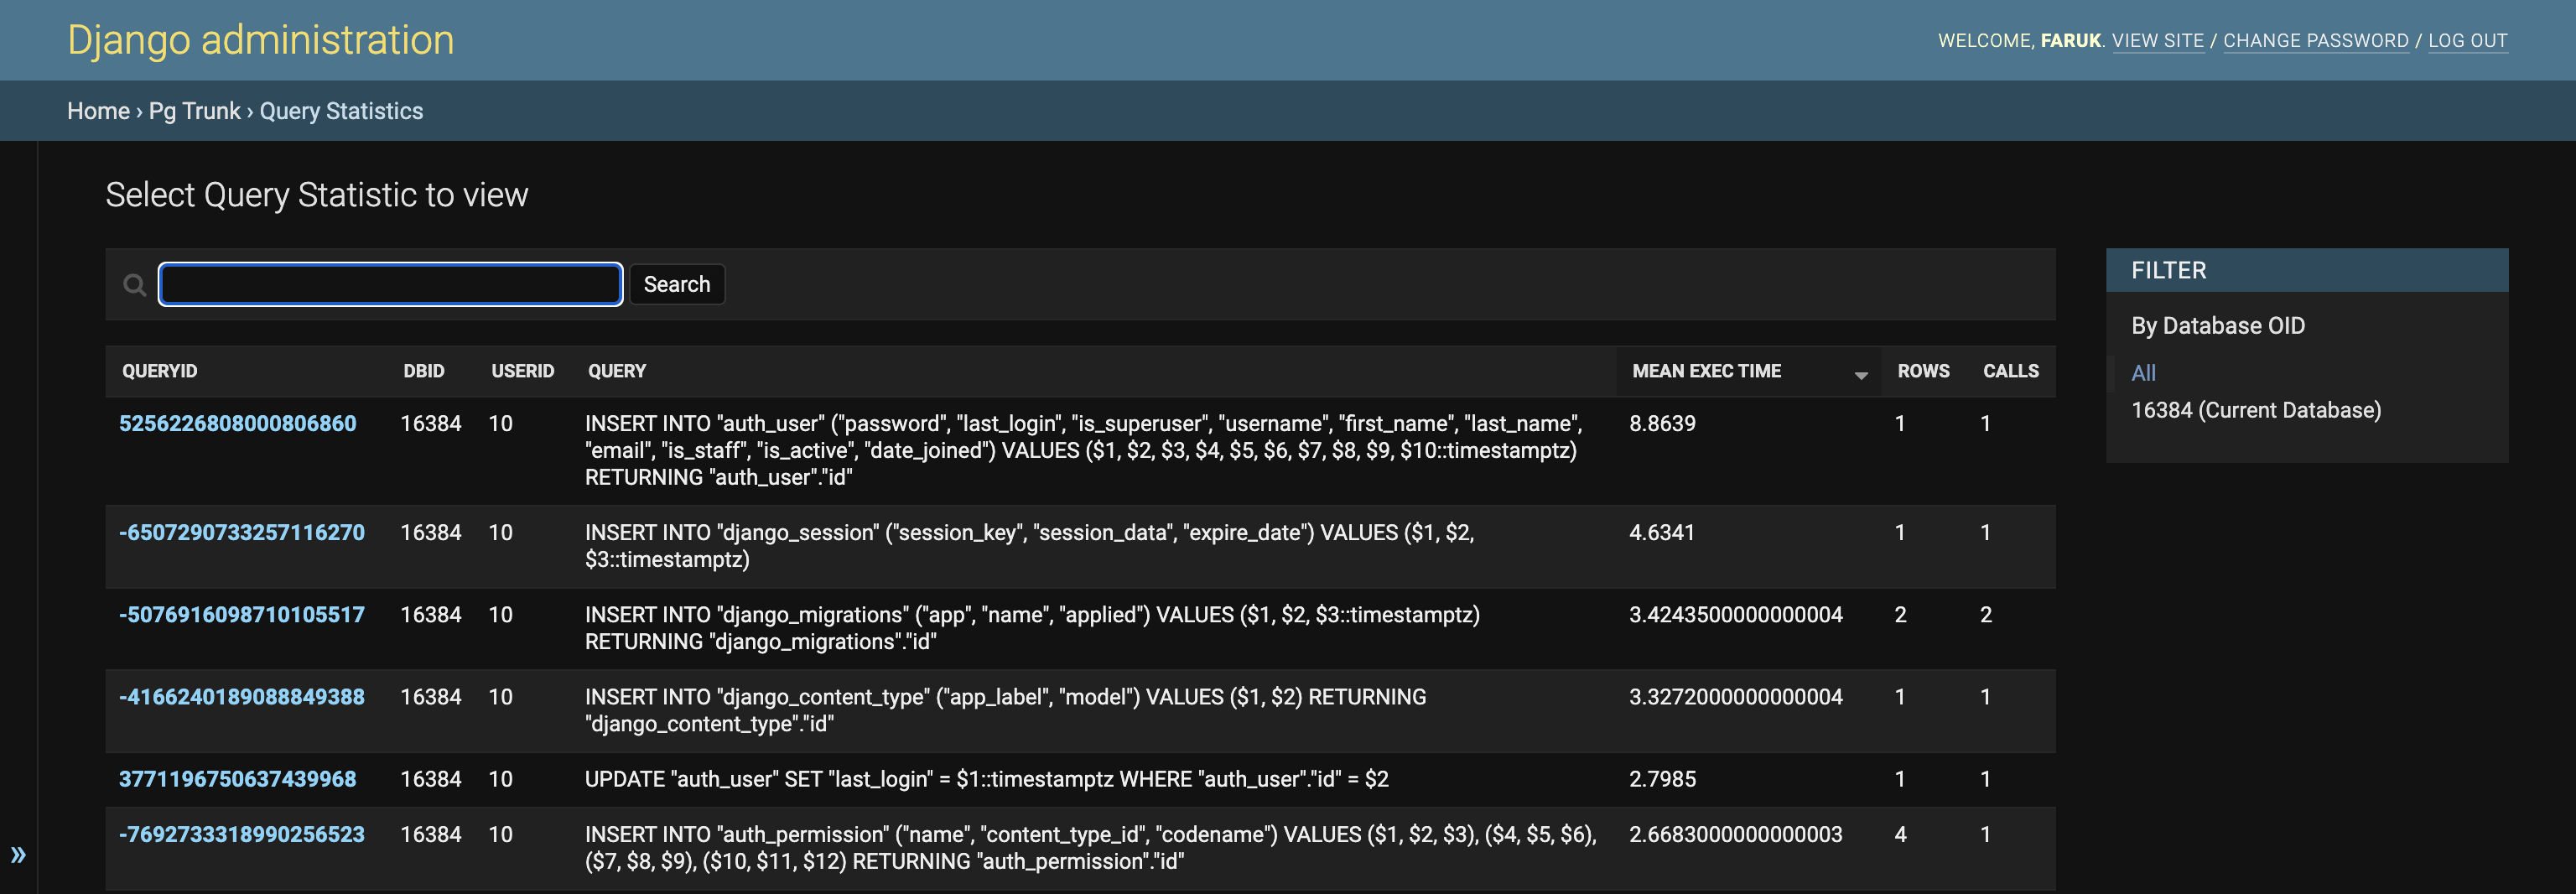The image size is (2576, 894).
Task: Open the Pg Trunk breadcrumb link
Action: pyautogui.click(x=194, y=111)
